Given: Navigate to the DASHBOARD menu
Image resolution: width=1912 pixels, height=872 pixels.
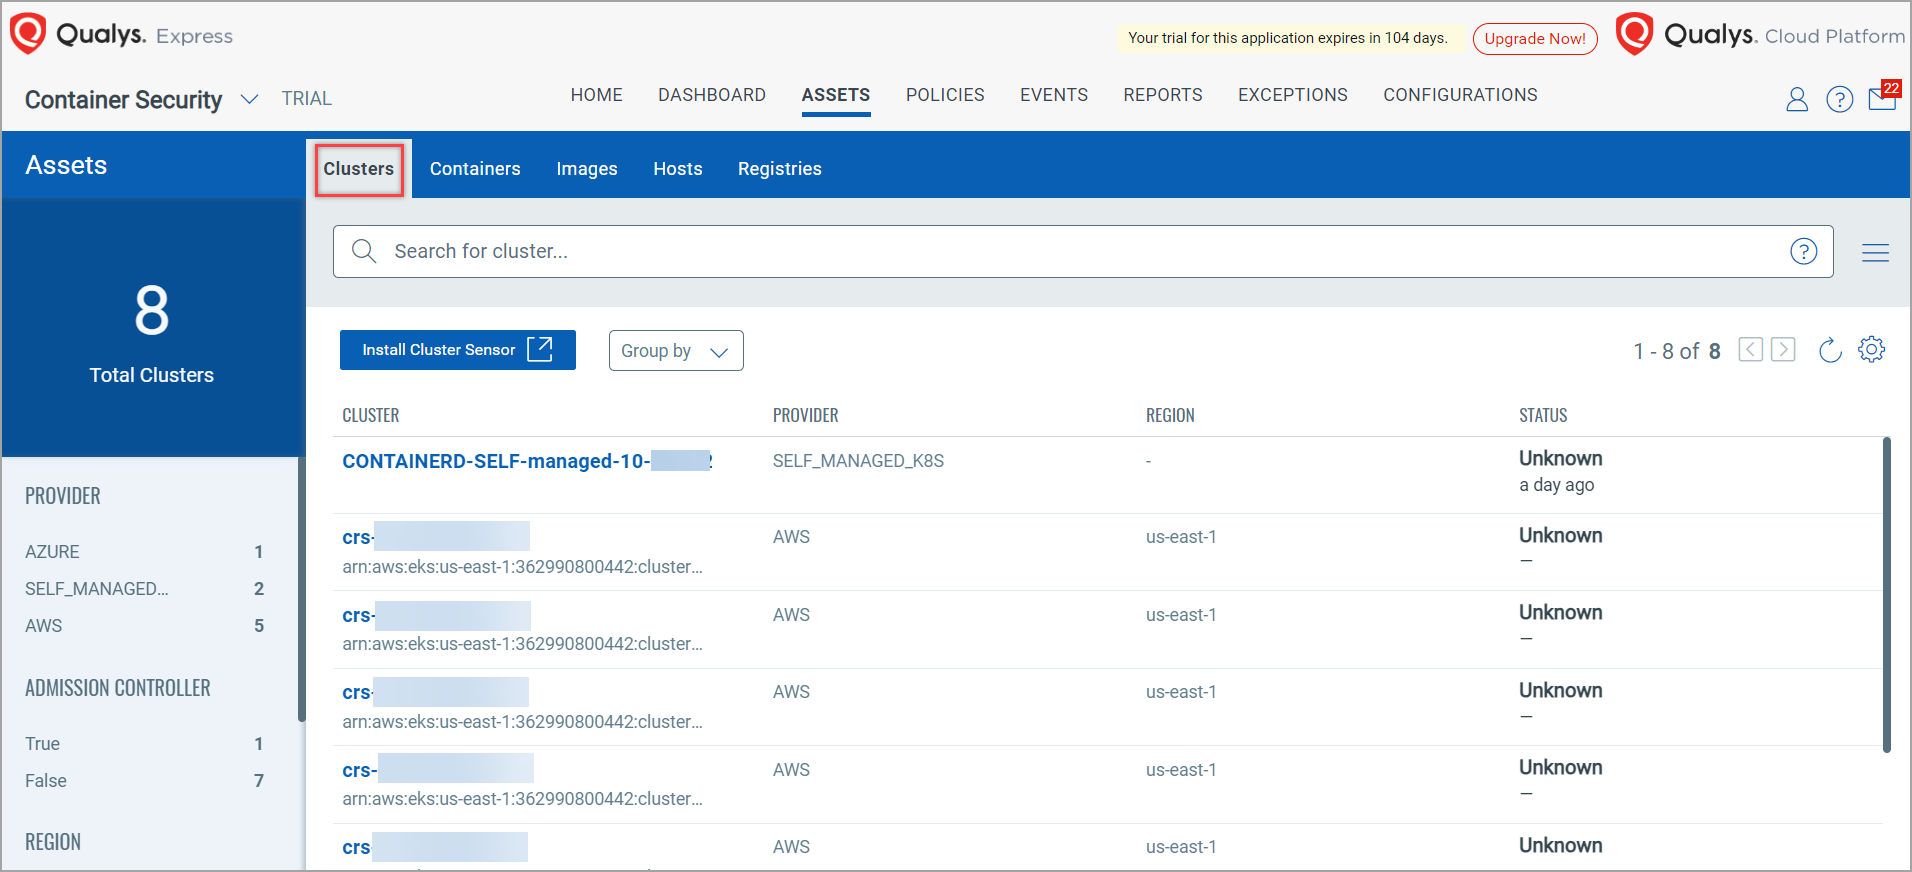Looking at the screenshot, I should (711, 95).
